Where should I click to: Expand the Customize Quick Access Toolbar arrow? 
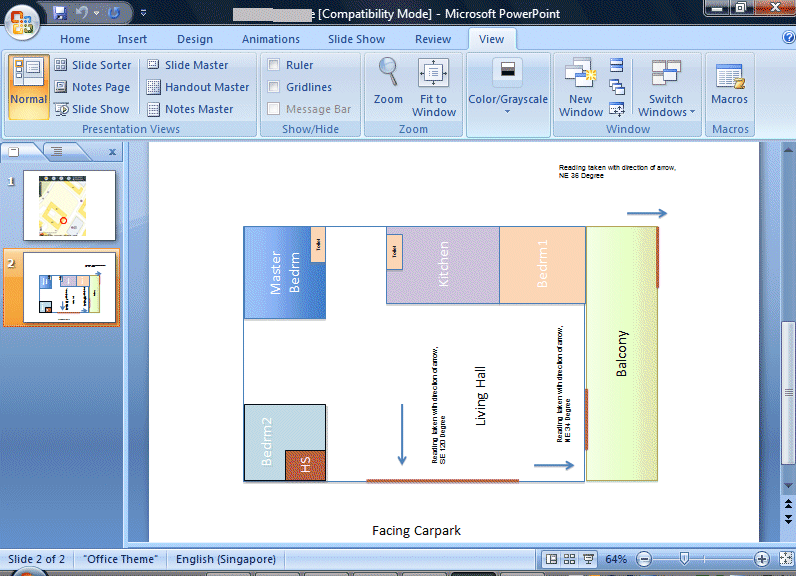coord(141,14)
